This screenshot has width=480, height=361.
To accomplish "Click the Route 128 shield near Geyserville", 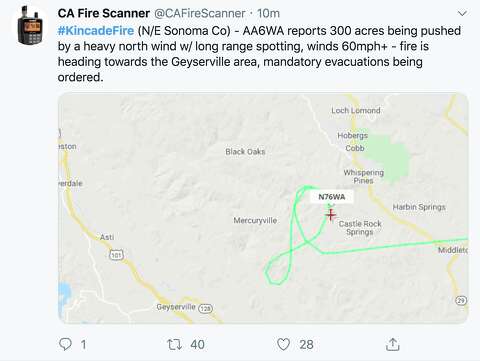I will point(205,308).
